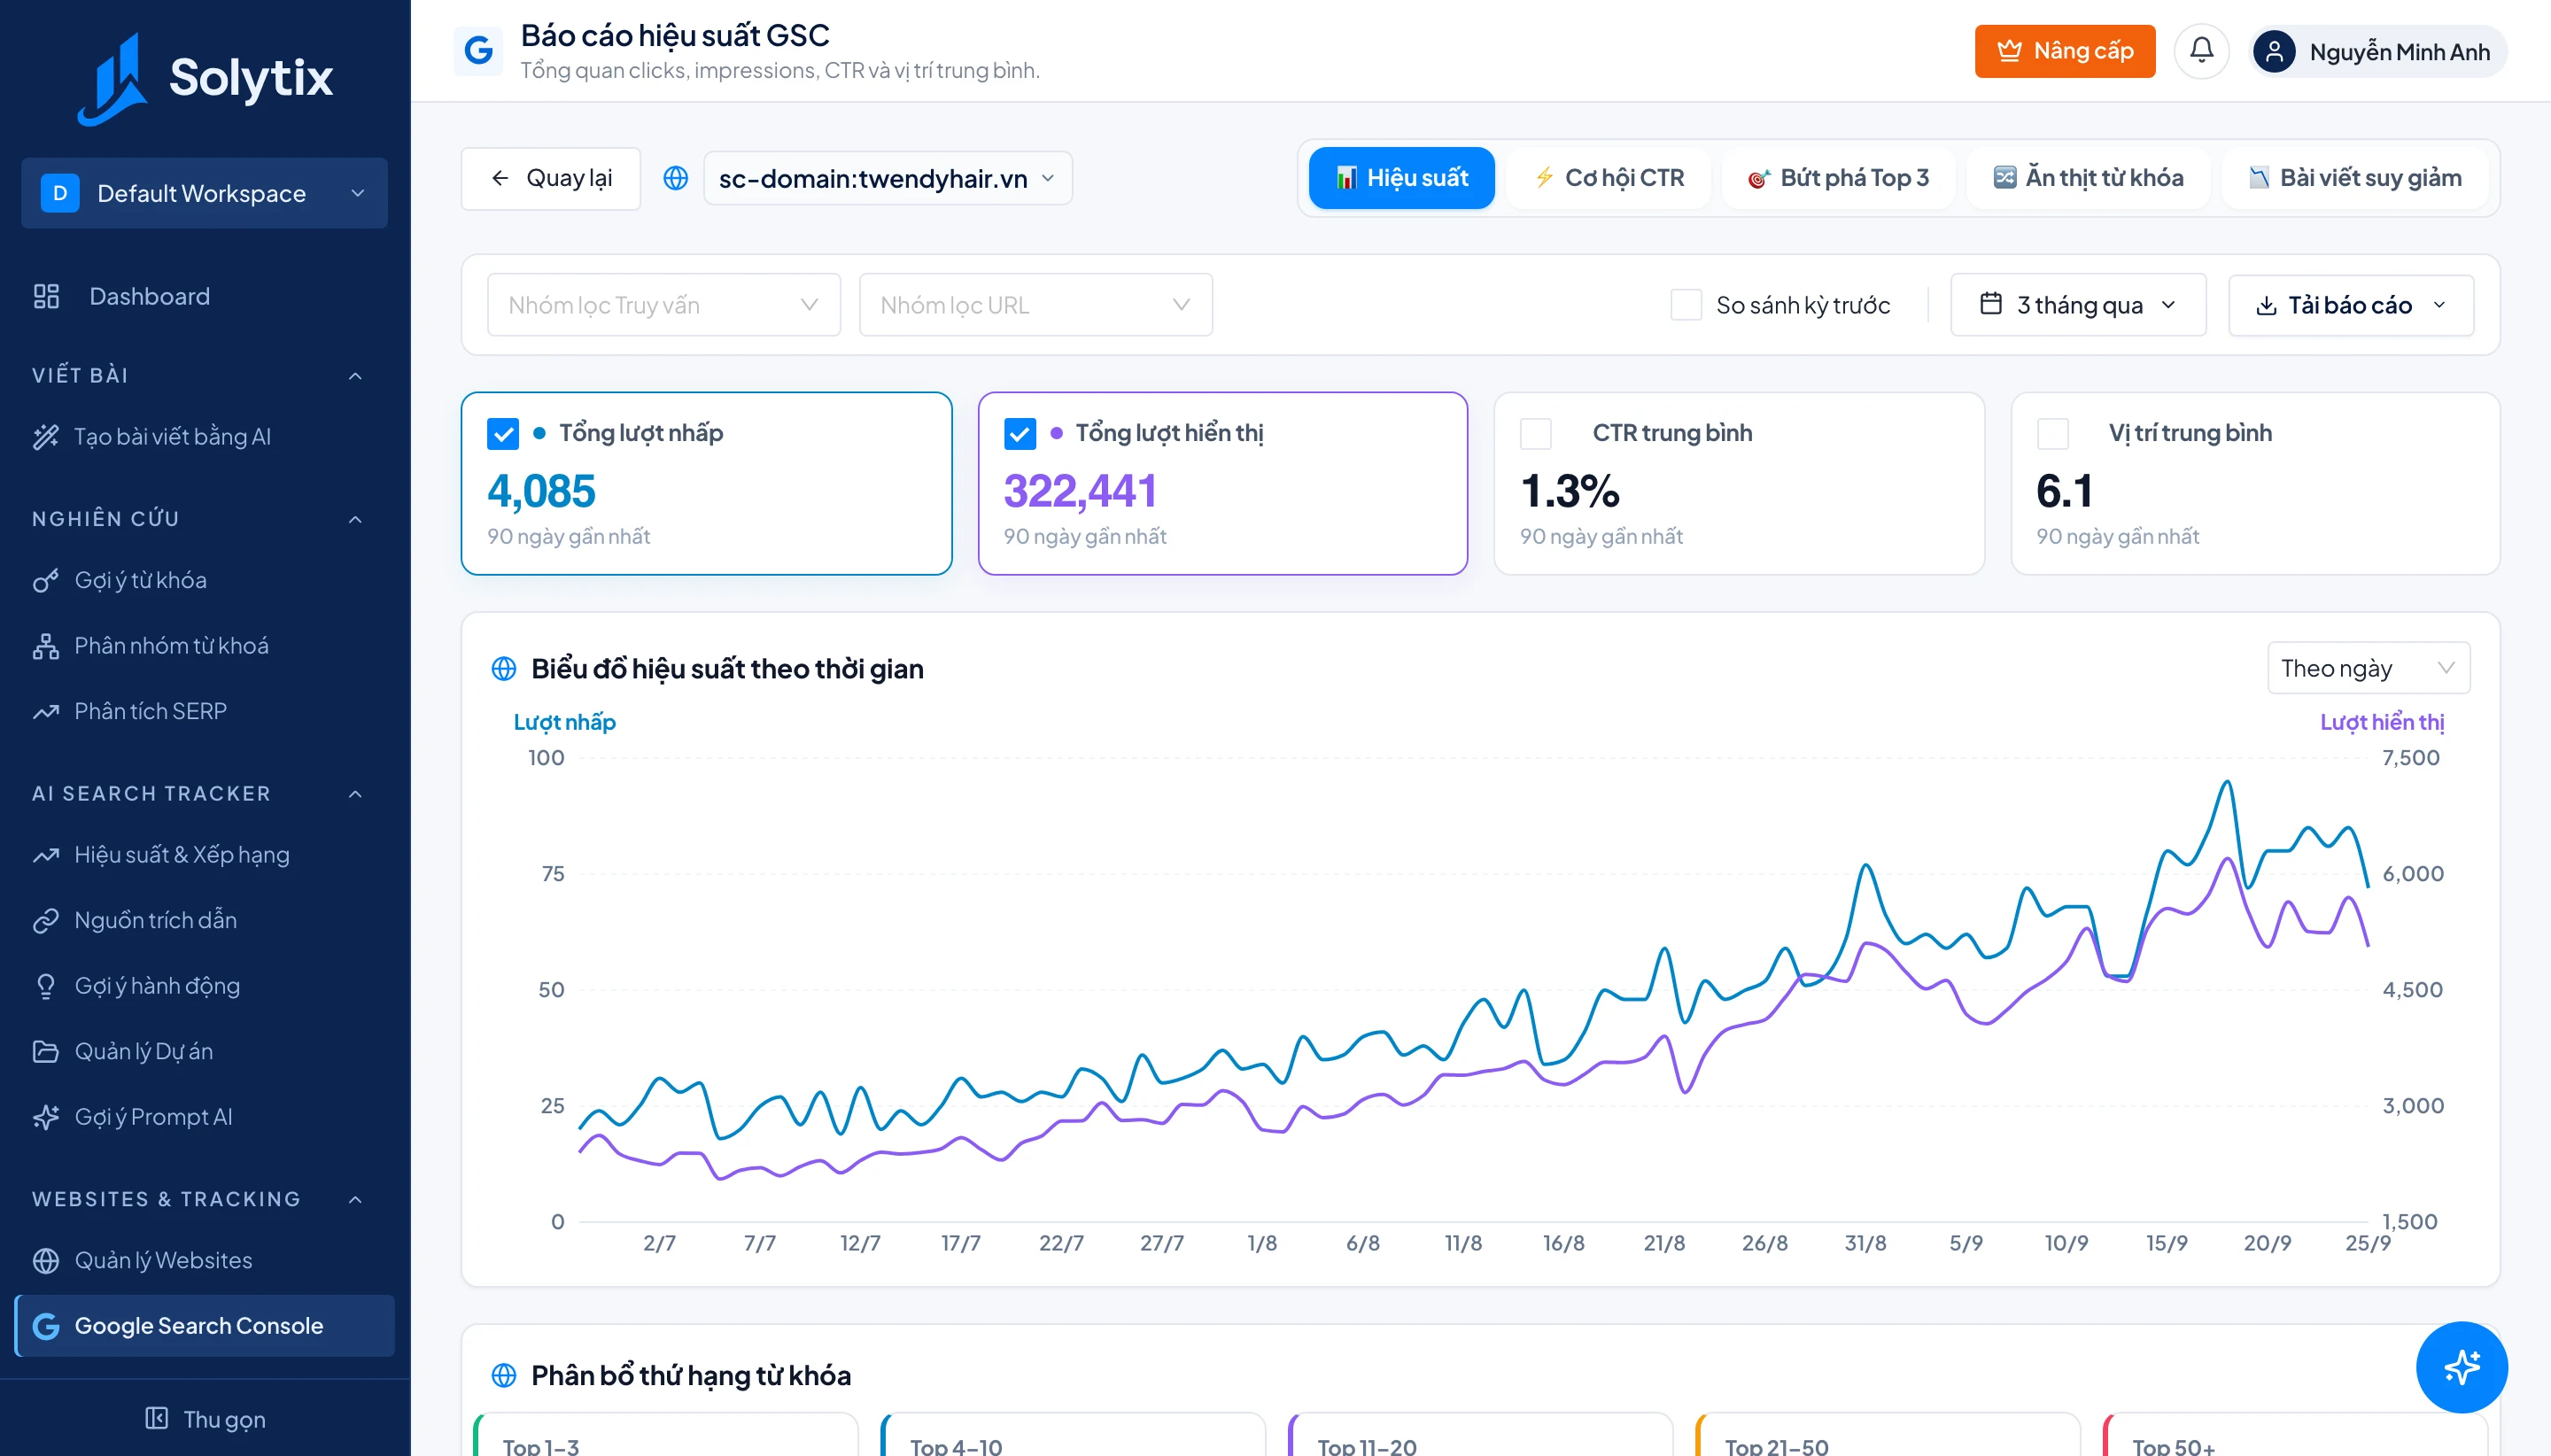Open the Nhóm lọc Truy vấn dropdown
The height and width of the screenshot is (1456, 2551).
click(x=663, y=305)
